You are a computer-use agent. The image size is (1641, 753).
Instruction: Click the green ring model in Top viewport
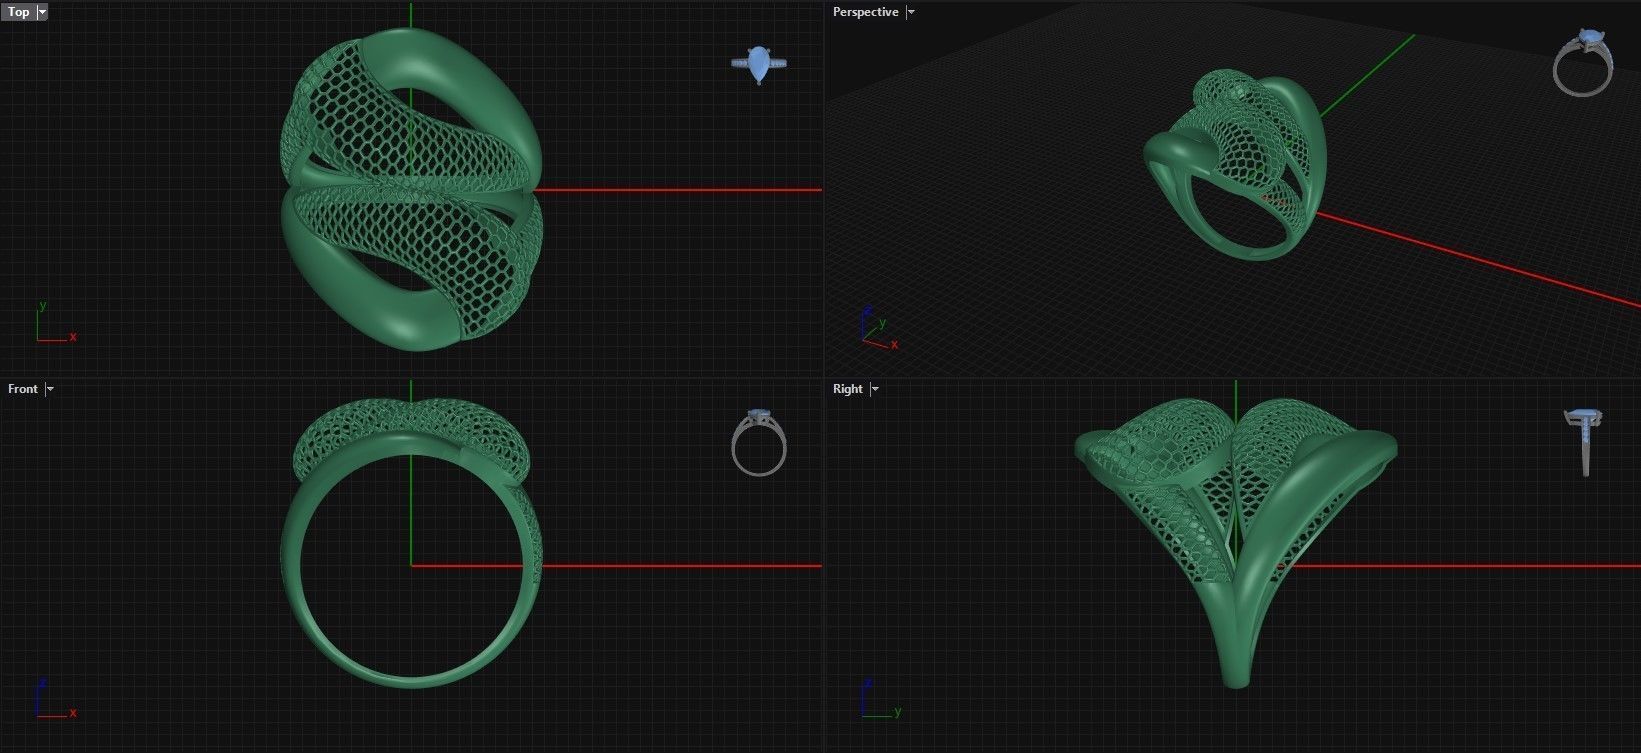click(x=411, y=189)
